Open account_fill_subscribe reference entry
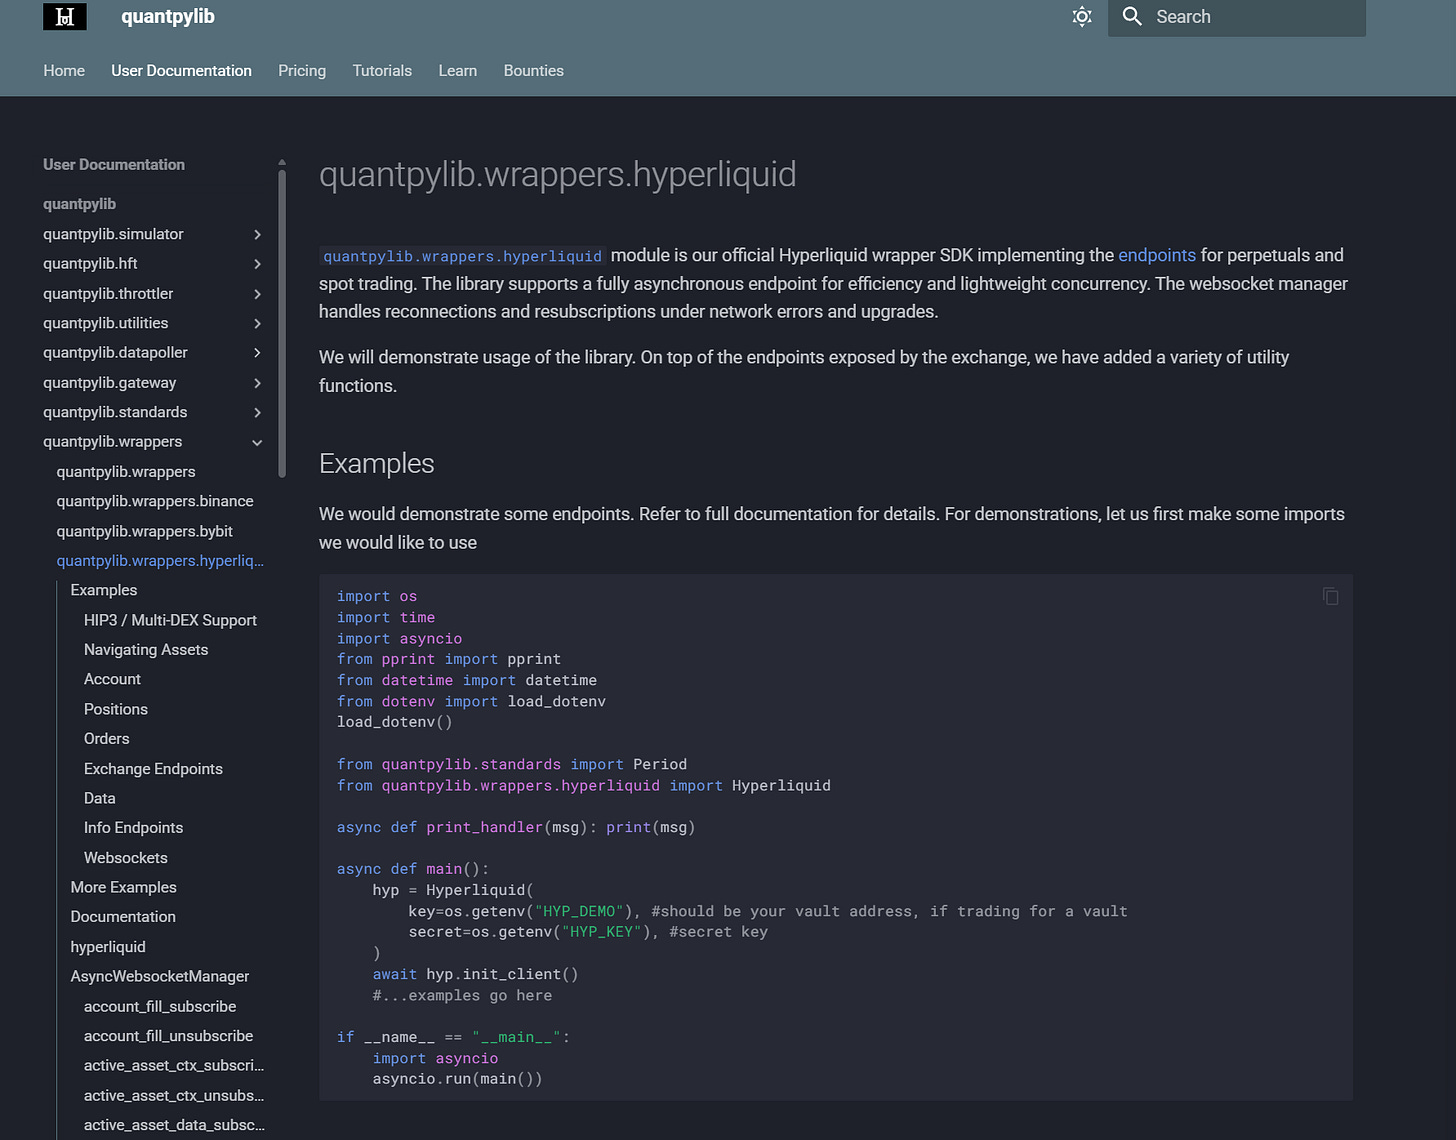1456x1140 pixels. pos(160,1007)
